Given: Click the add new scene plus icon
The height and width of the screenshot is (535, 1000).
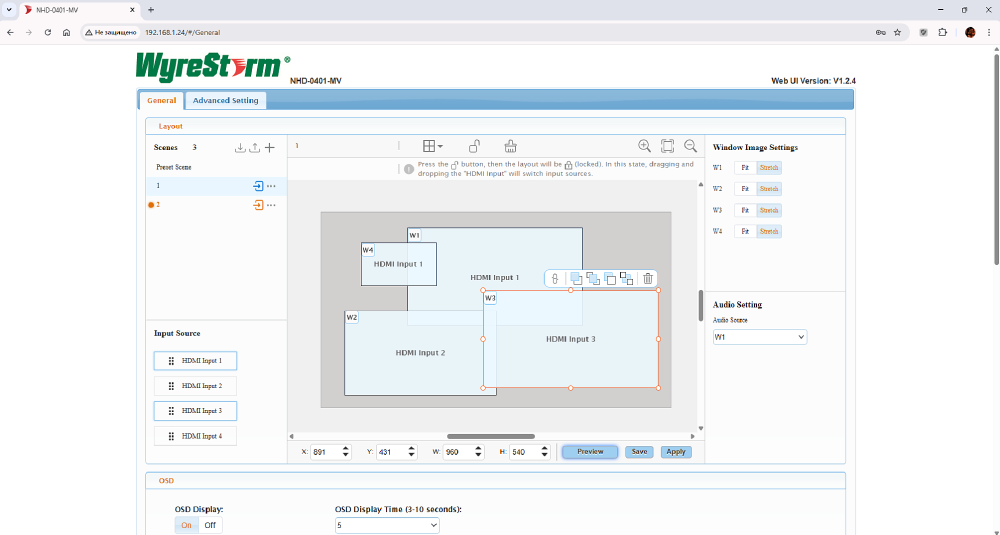Looking at the screenshot, I should [x=270, y=148].
